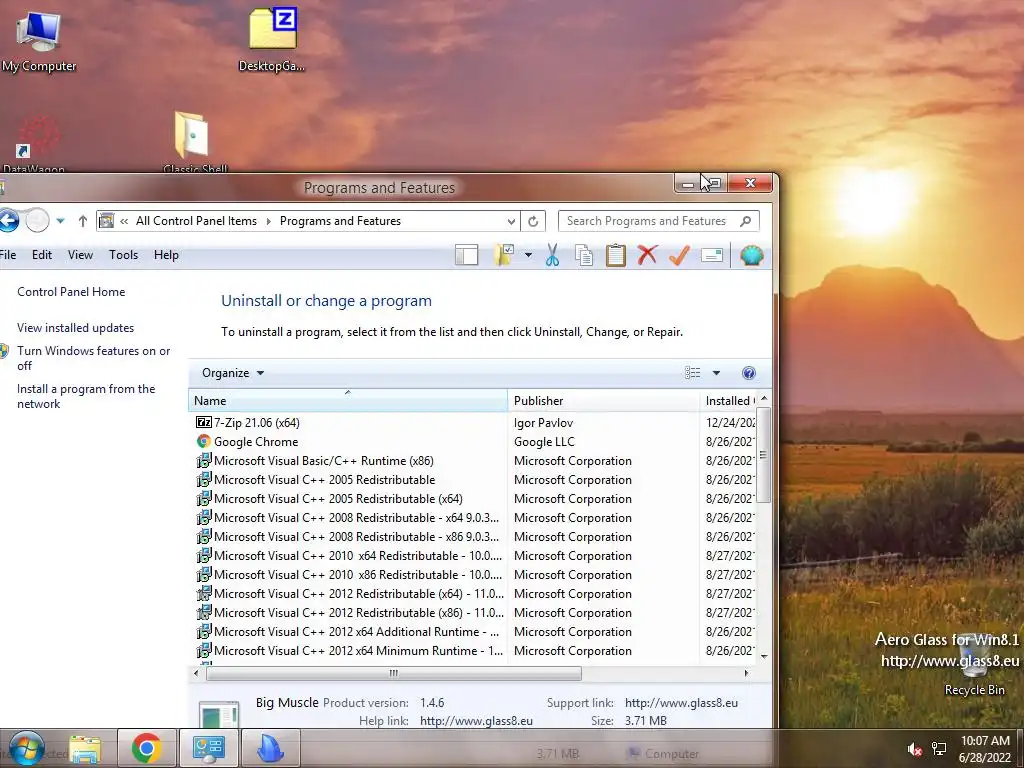The image size is (1024, 768).
Task: Select Google Chrome in the program list
Action: click(x=256, y=441)
